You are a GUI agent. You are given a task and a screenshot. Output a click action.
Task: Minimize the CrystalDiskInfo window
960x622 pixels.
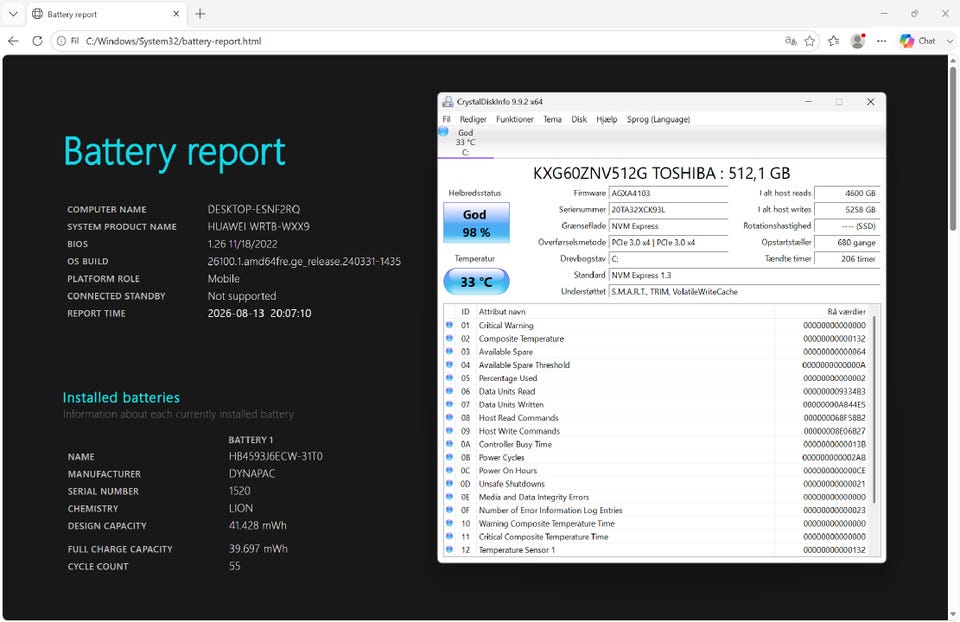coord(808,102)
